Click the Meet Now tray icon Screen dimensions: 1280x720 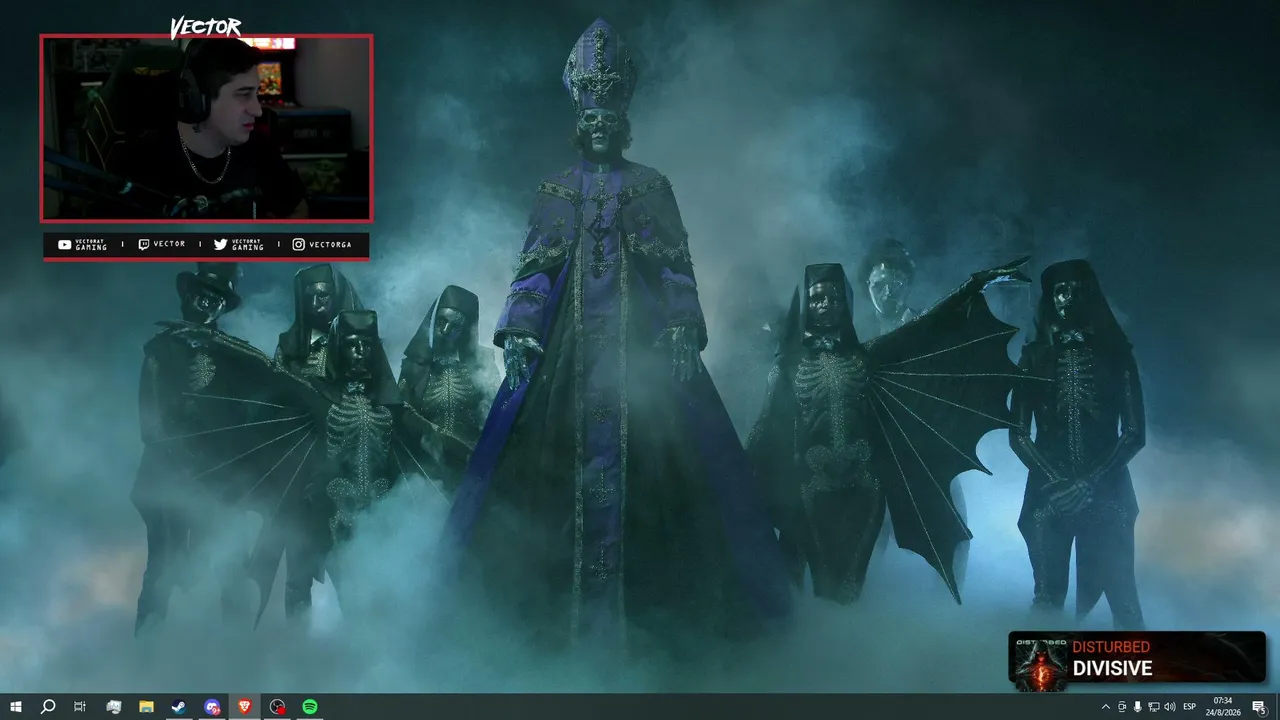click(x=1122, y=707)
